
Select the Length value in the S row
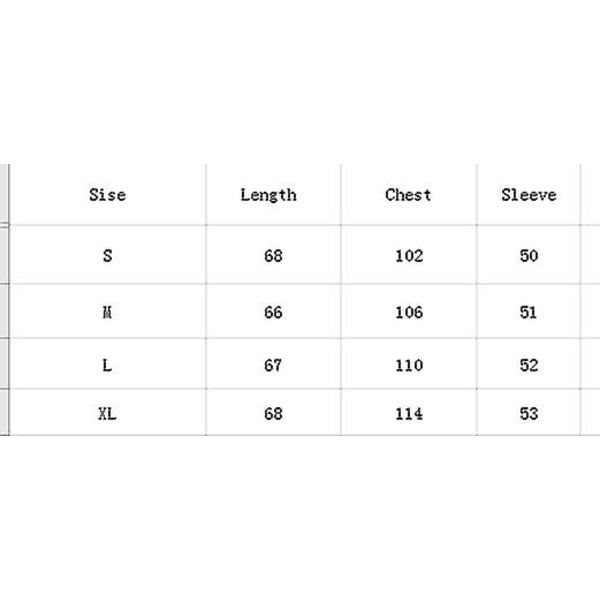(273, 256)
